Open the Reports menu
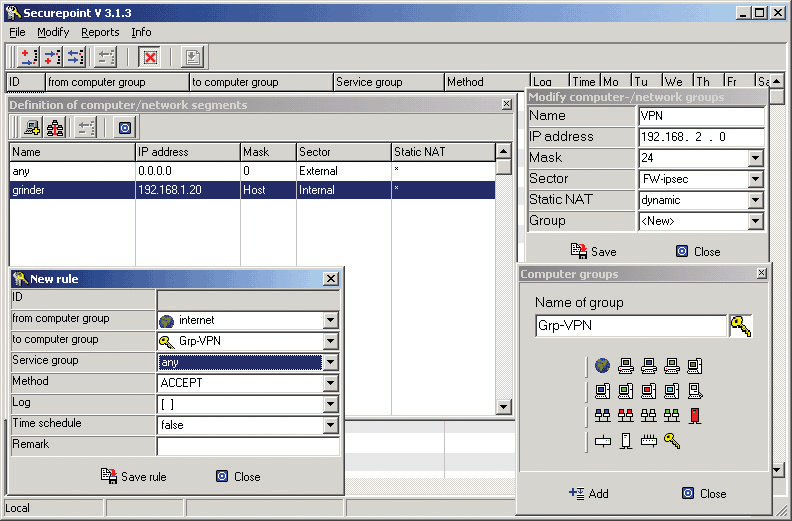The width and height of the screenshot is (792, 521). click(x=100, y=32)
